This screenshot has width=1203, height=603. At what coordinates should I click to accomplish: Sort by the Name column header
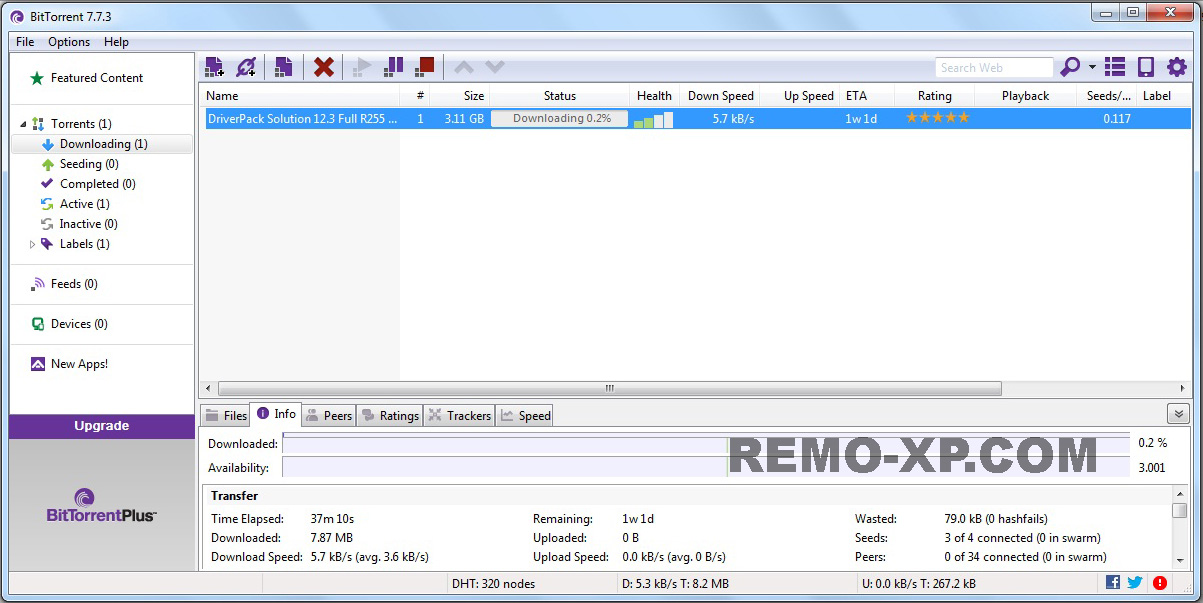point(300,96)
